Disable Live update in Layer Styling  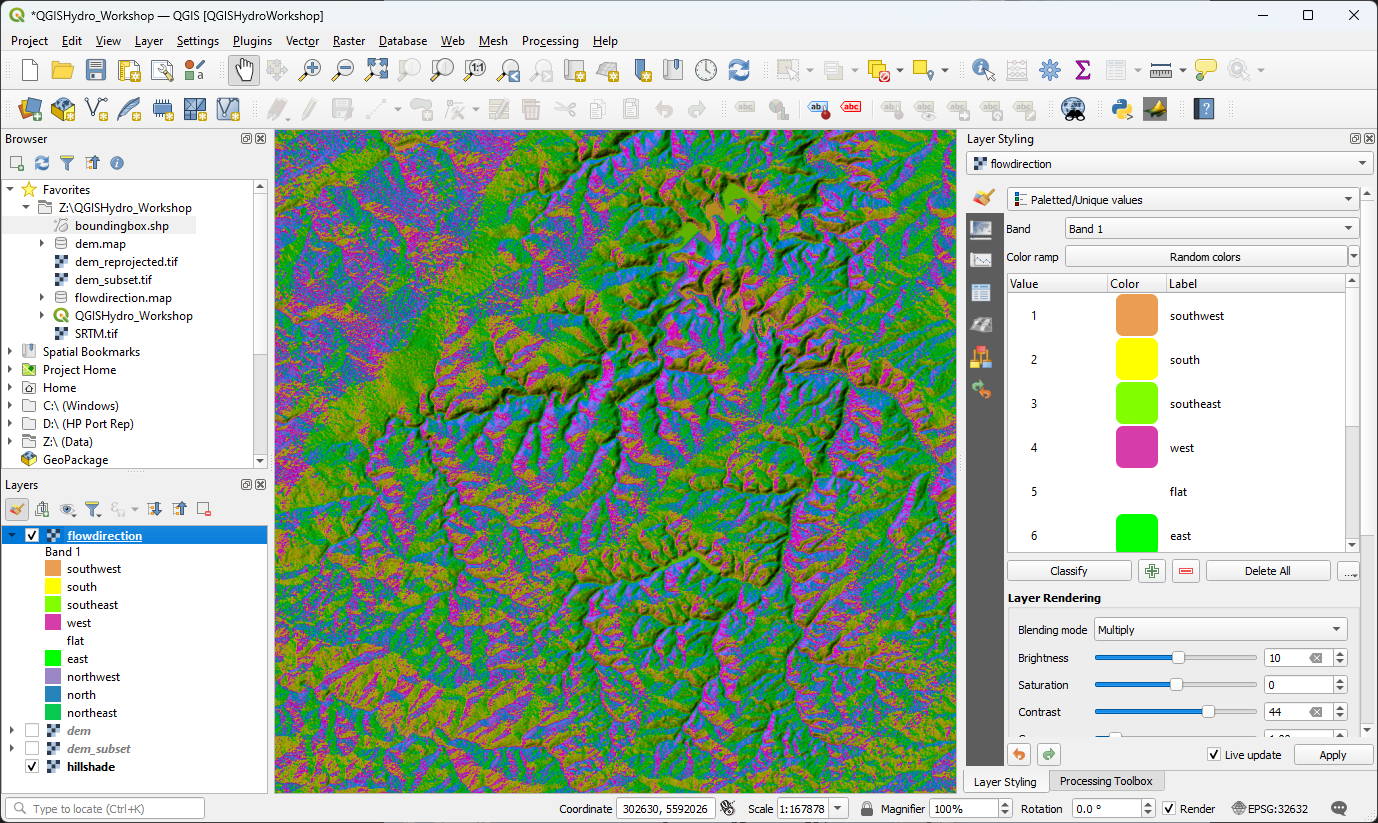1213,754
